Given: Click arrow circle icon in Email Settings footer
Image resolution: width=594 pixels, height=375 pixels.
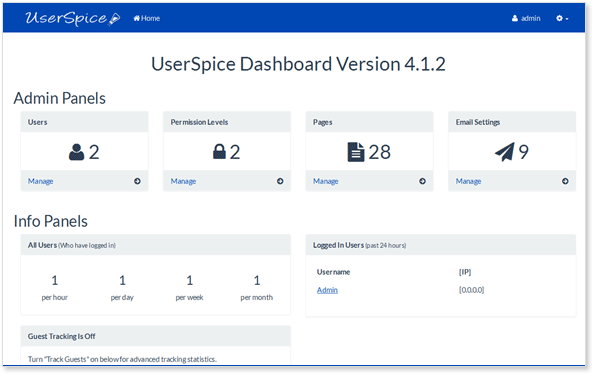Looking at the screenshot, I should tap(565, 181).
